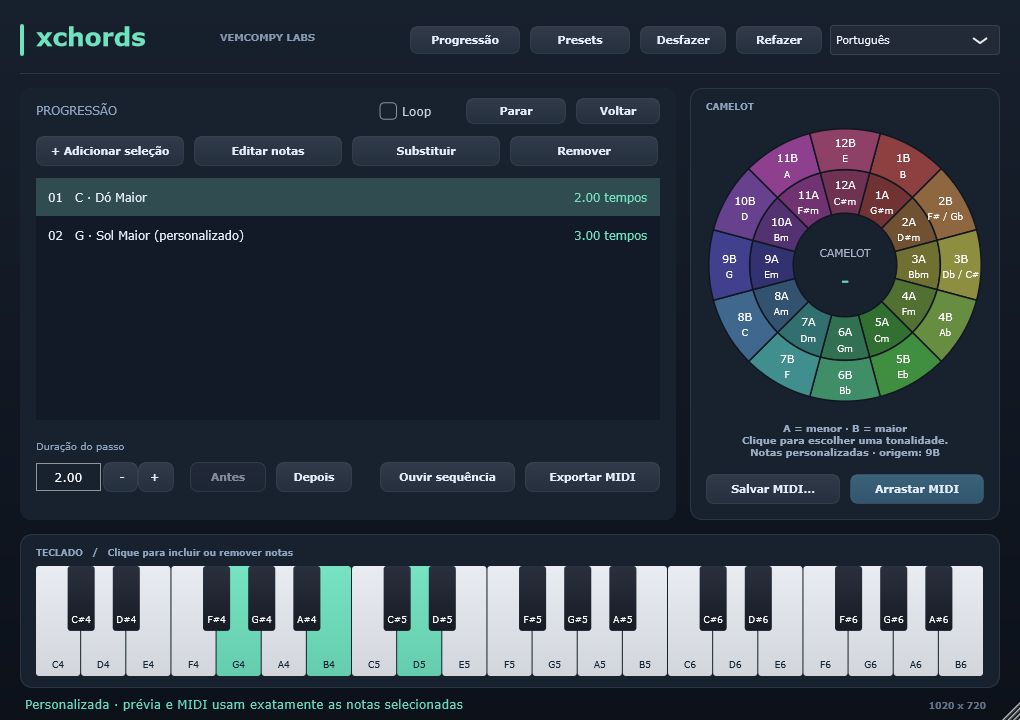Click the xchords logo title
The width and height of the screenshot is (1020, 720).
point(90,38)
